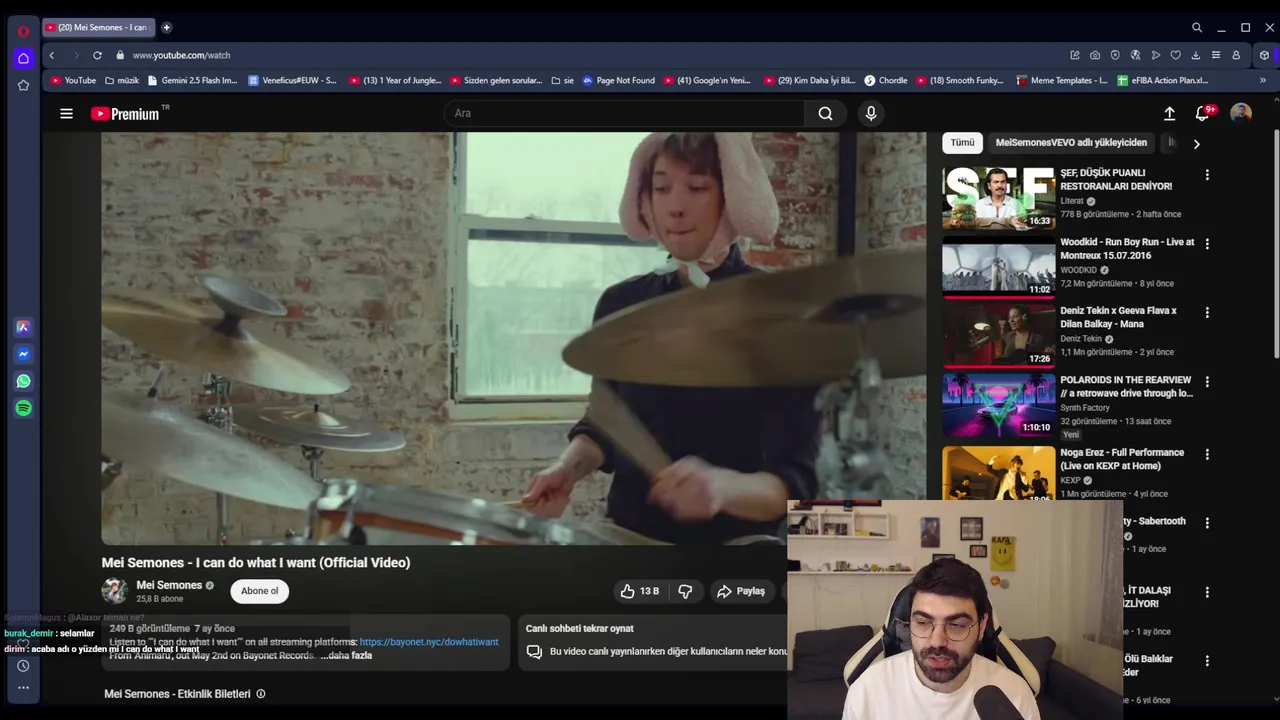
Task: Open the bookmarks star in Opera sidebar
Action: coord(23,85)
